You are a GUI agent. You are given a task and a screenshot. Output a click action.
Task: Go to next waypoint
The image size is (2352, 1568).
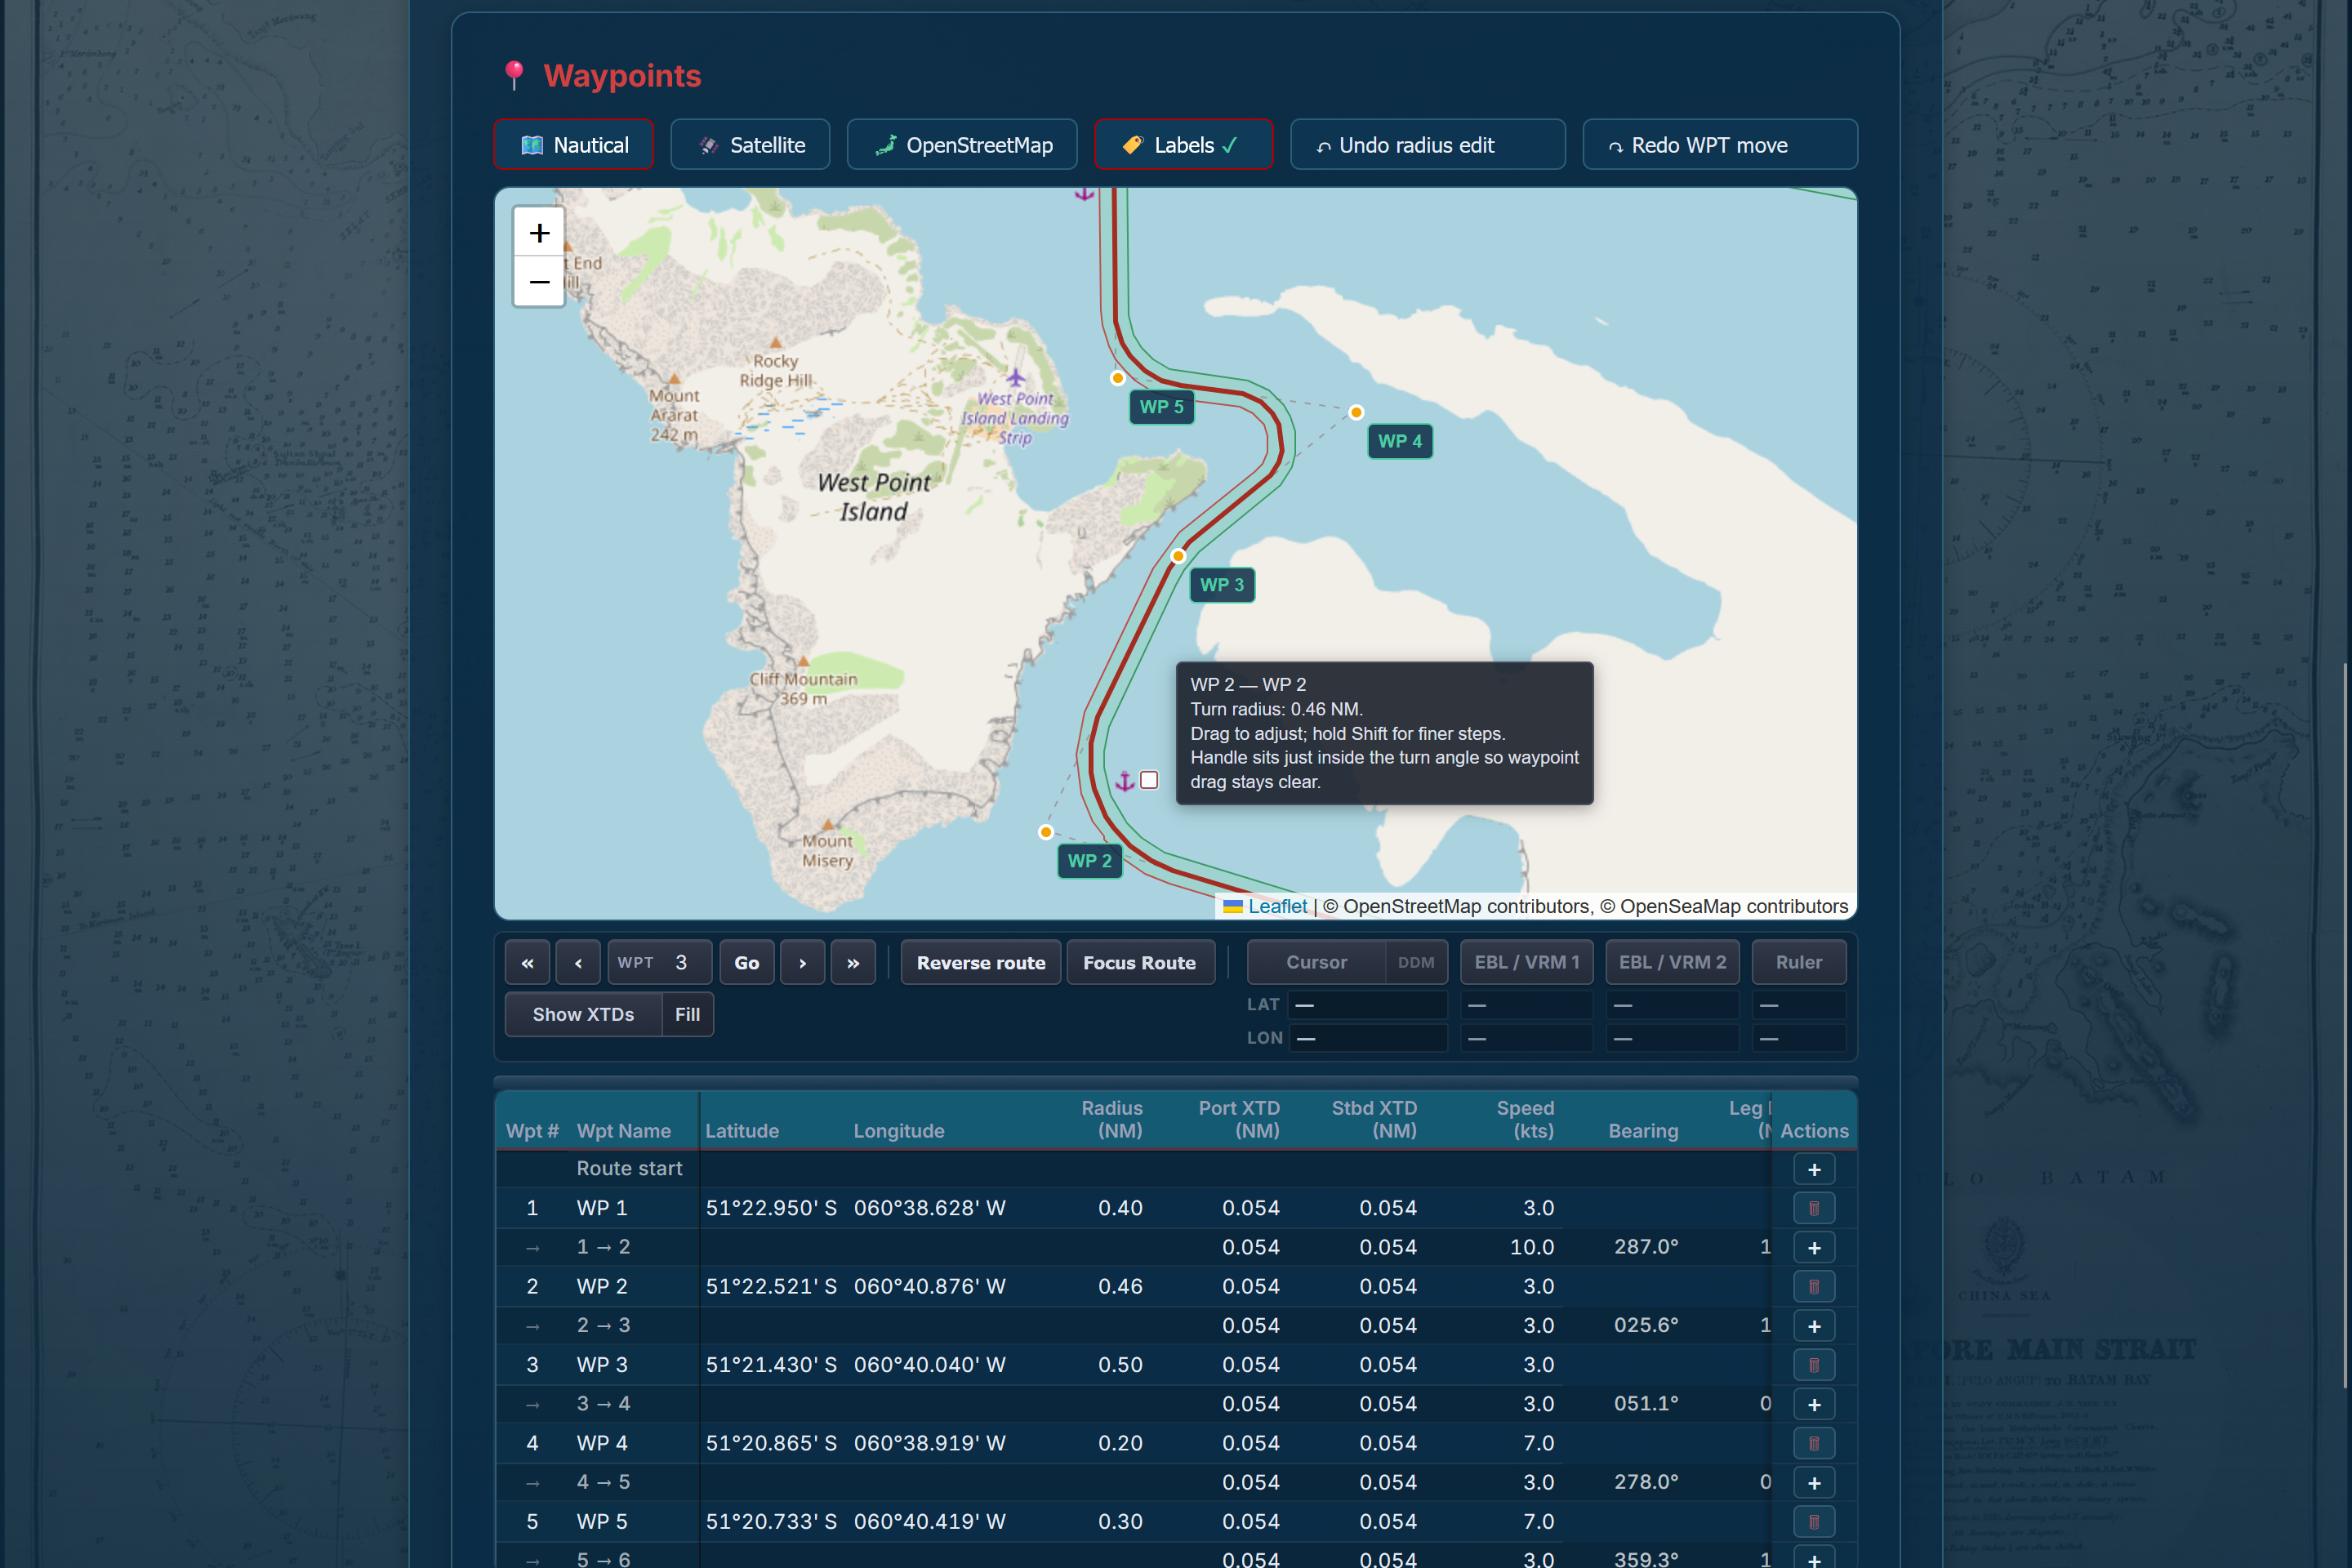click(x=802, y=962)
